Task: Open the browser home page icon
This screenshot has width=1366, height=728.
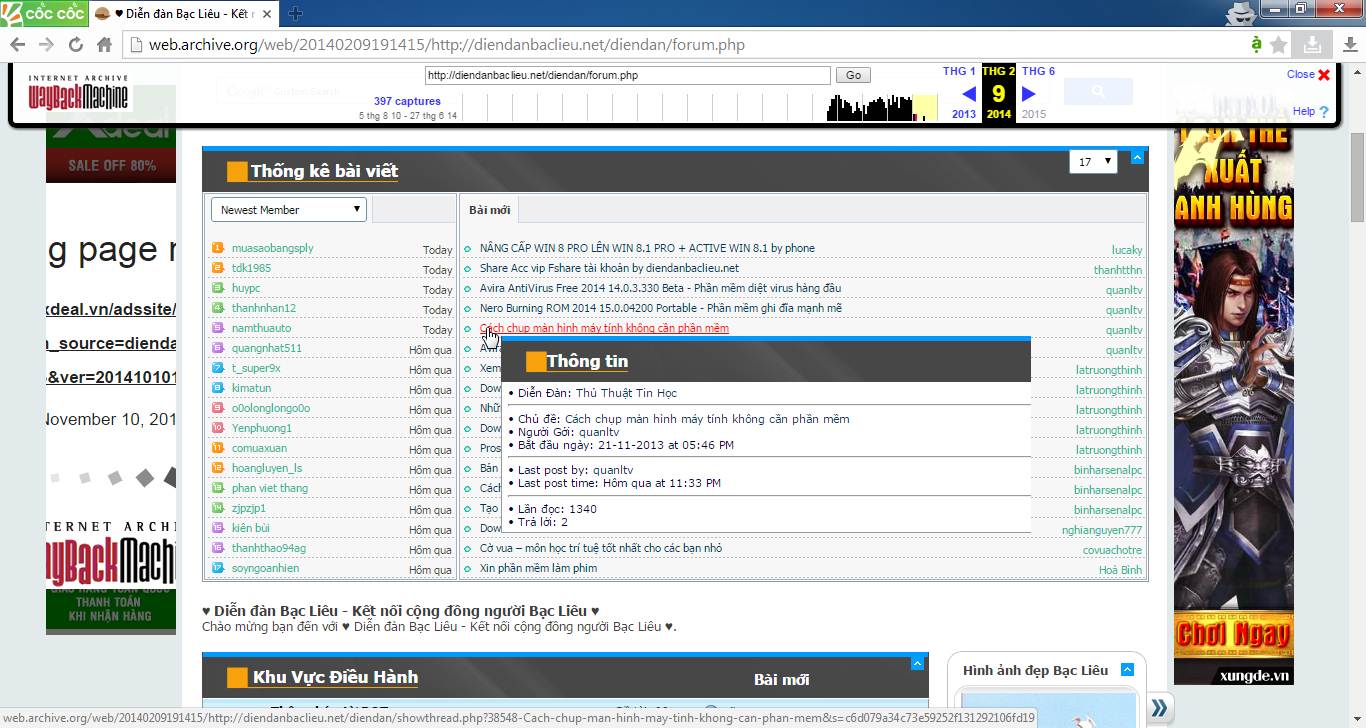Action: coord(104,45)
